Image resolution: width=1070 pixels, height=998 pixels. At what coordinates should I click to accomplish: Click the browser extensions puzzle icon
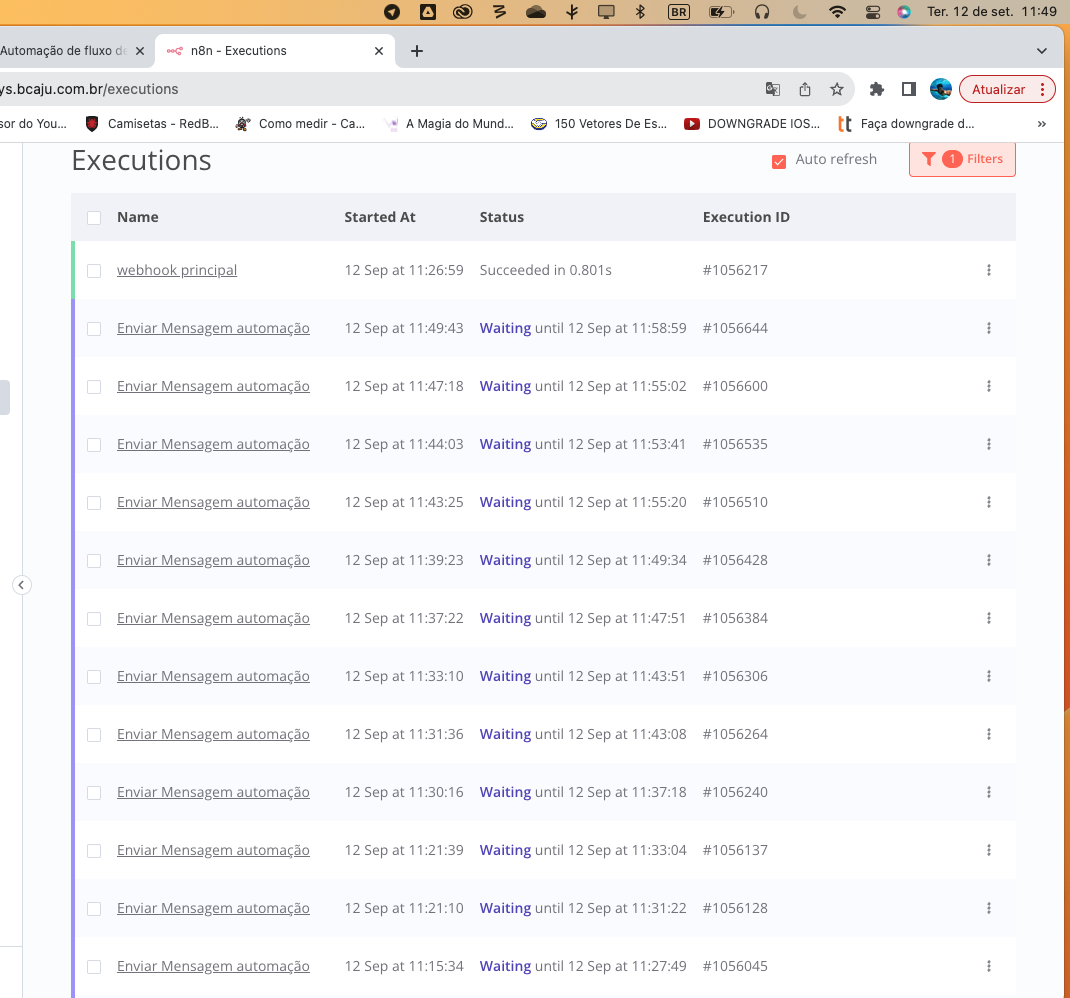[877, 89]
